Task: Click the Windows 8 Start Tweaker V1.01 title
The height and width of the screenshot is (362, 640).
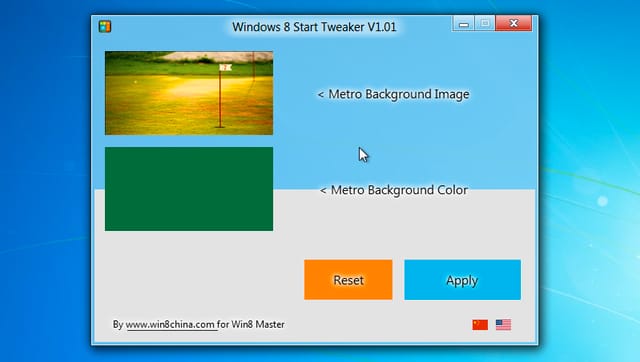Action: pyautogui.click(x=314, y=27)
